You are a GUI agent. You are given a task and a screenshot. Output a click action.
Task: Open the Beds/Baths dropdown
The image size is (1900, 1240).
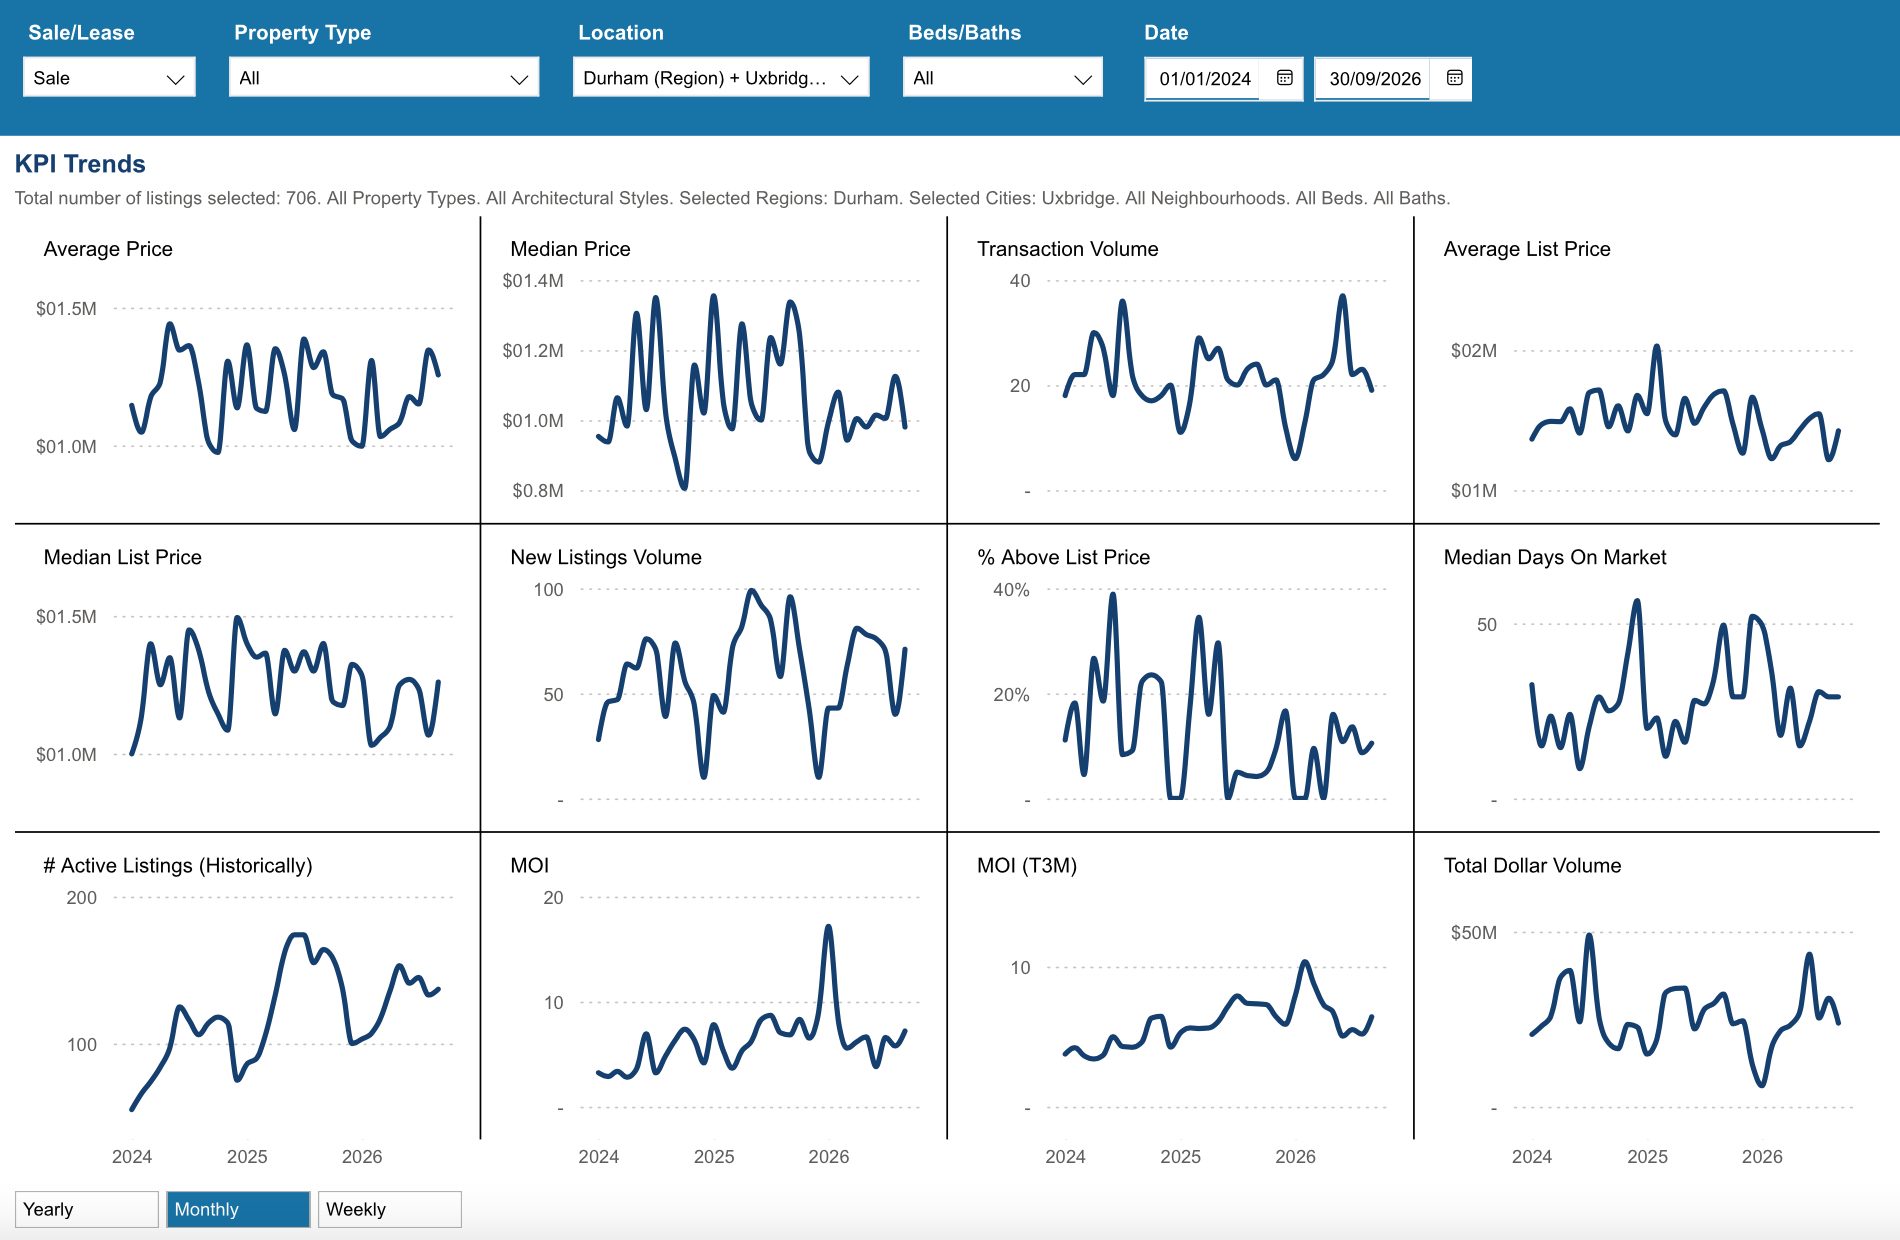click(x=1003, y=78)
